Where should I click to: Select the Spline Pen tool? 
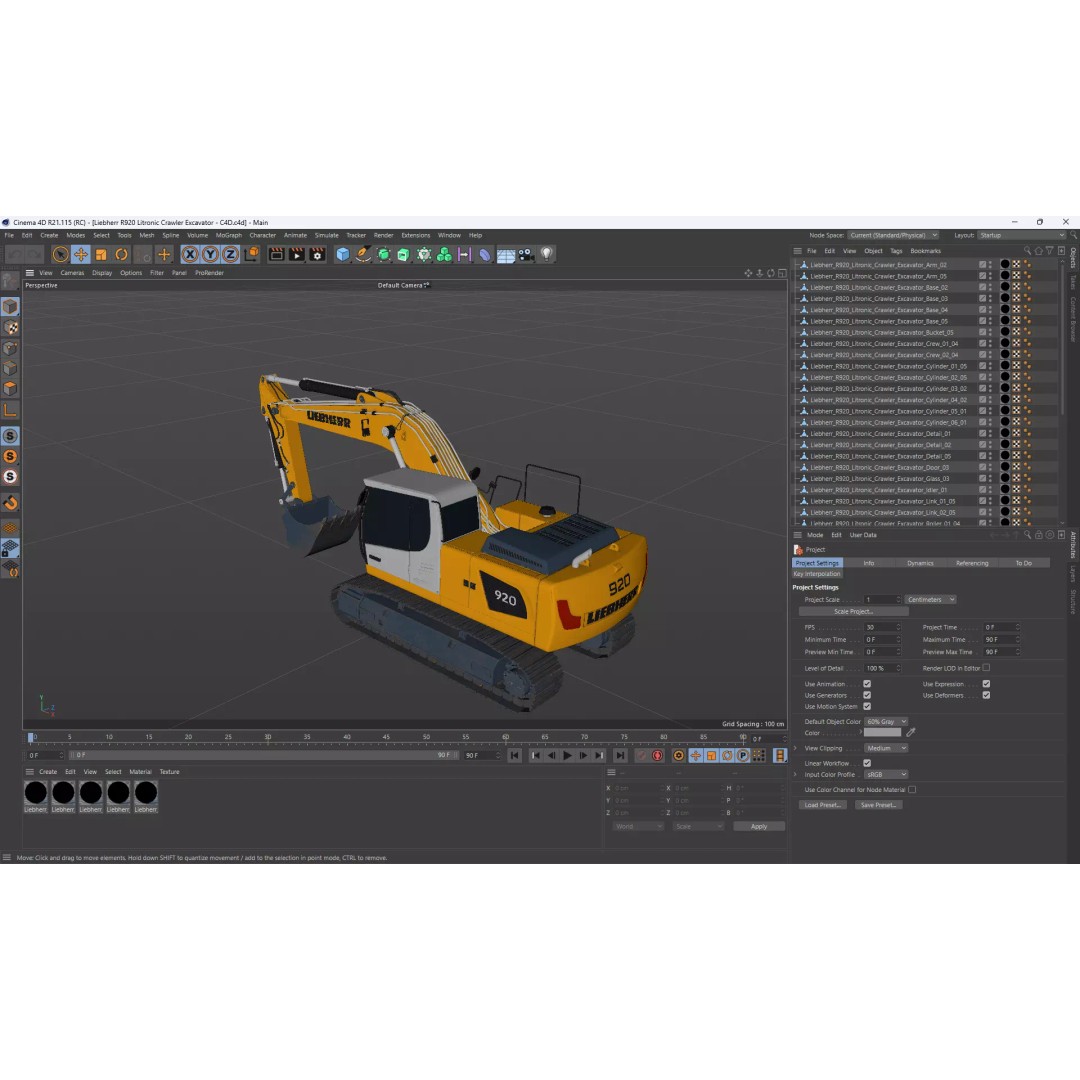[x=363, y=255]
